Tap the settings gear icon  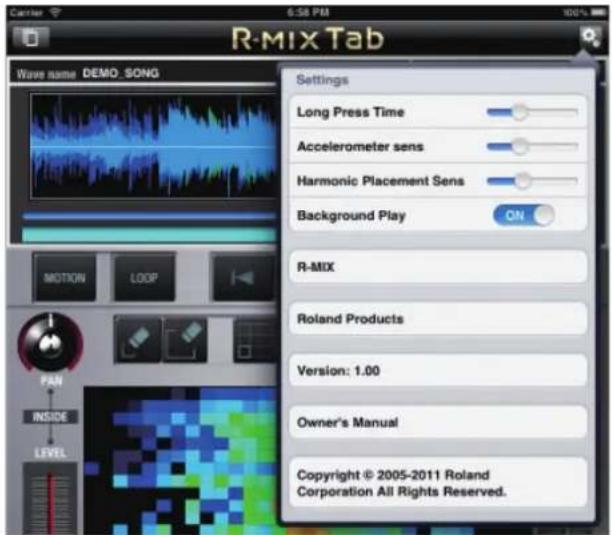[590, 38]
